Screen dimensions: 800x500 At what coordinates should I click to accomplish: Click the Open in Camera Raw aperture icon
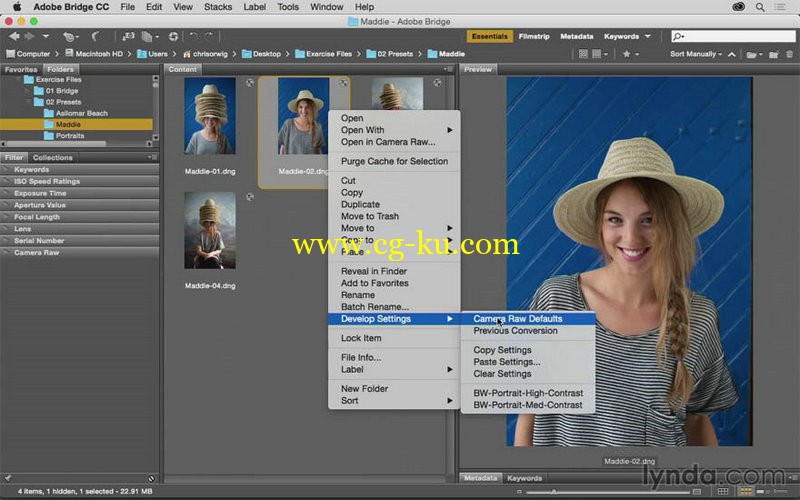click(x=173, y=36)
